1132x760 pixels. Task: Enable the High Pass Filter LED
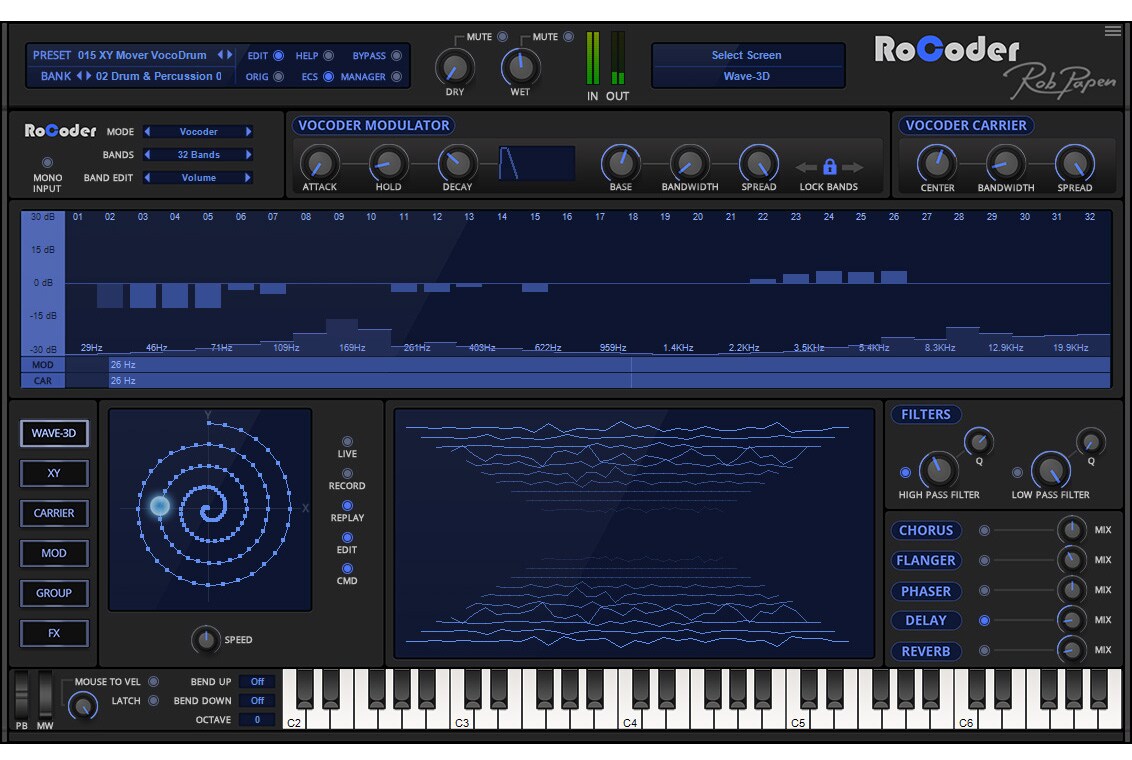(905, 473)
